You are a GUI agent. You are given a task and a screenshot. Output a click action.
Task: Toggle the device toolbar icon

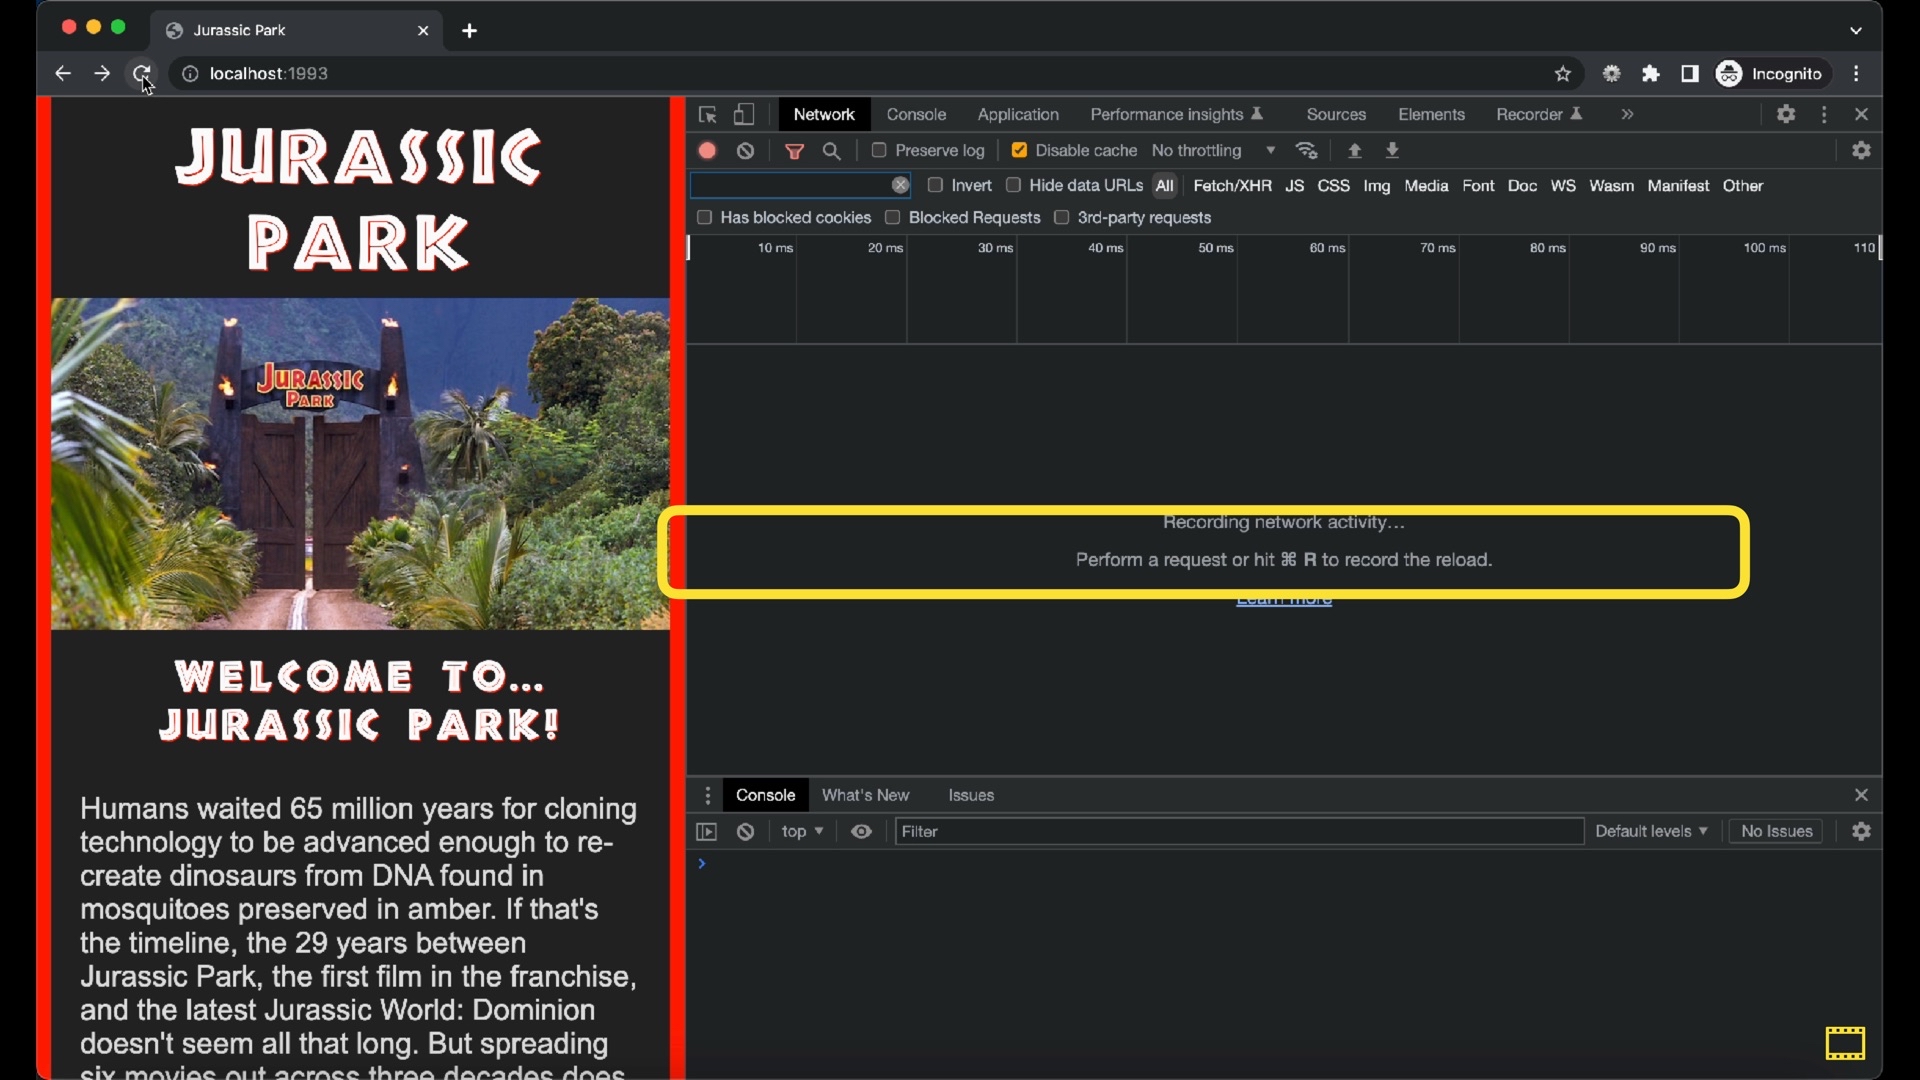(744, 115)
